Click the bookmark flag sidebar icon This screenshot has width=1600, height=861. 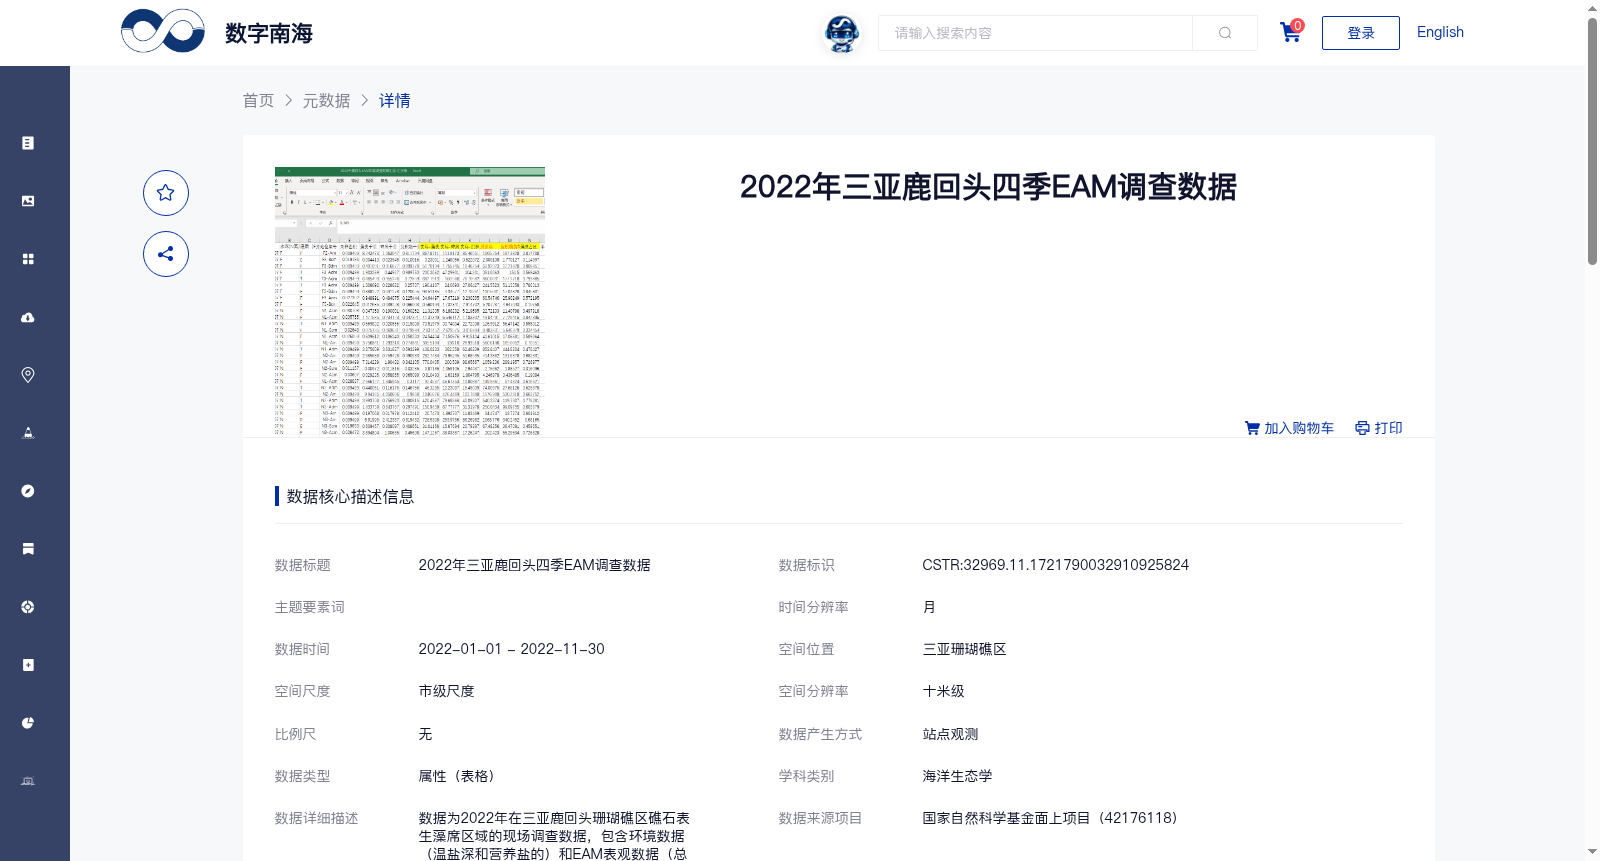28,549
